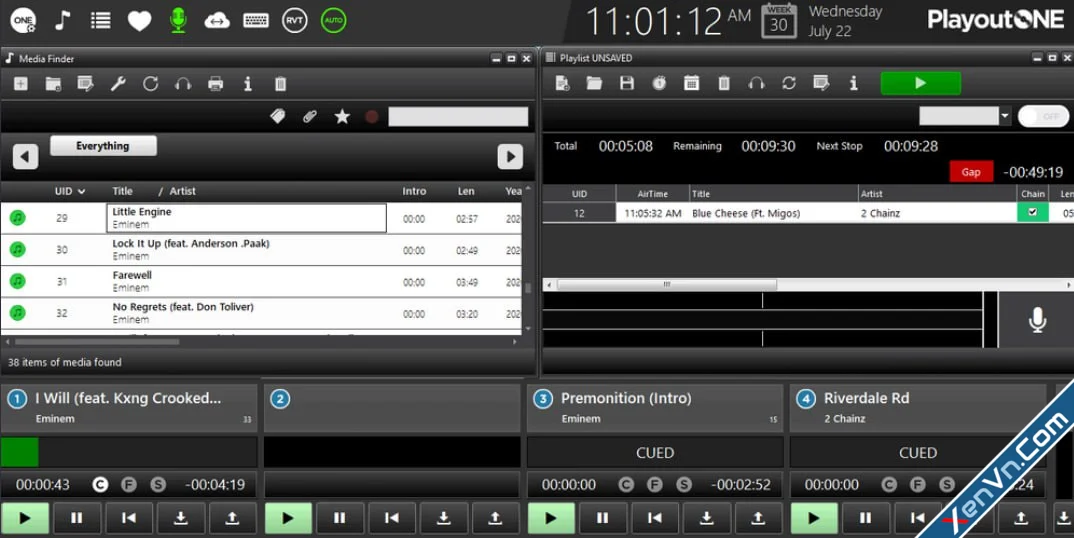Sort Media Finder by Intro column

pos(414,191)
